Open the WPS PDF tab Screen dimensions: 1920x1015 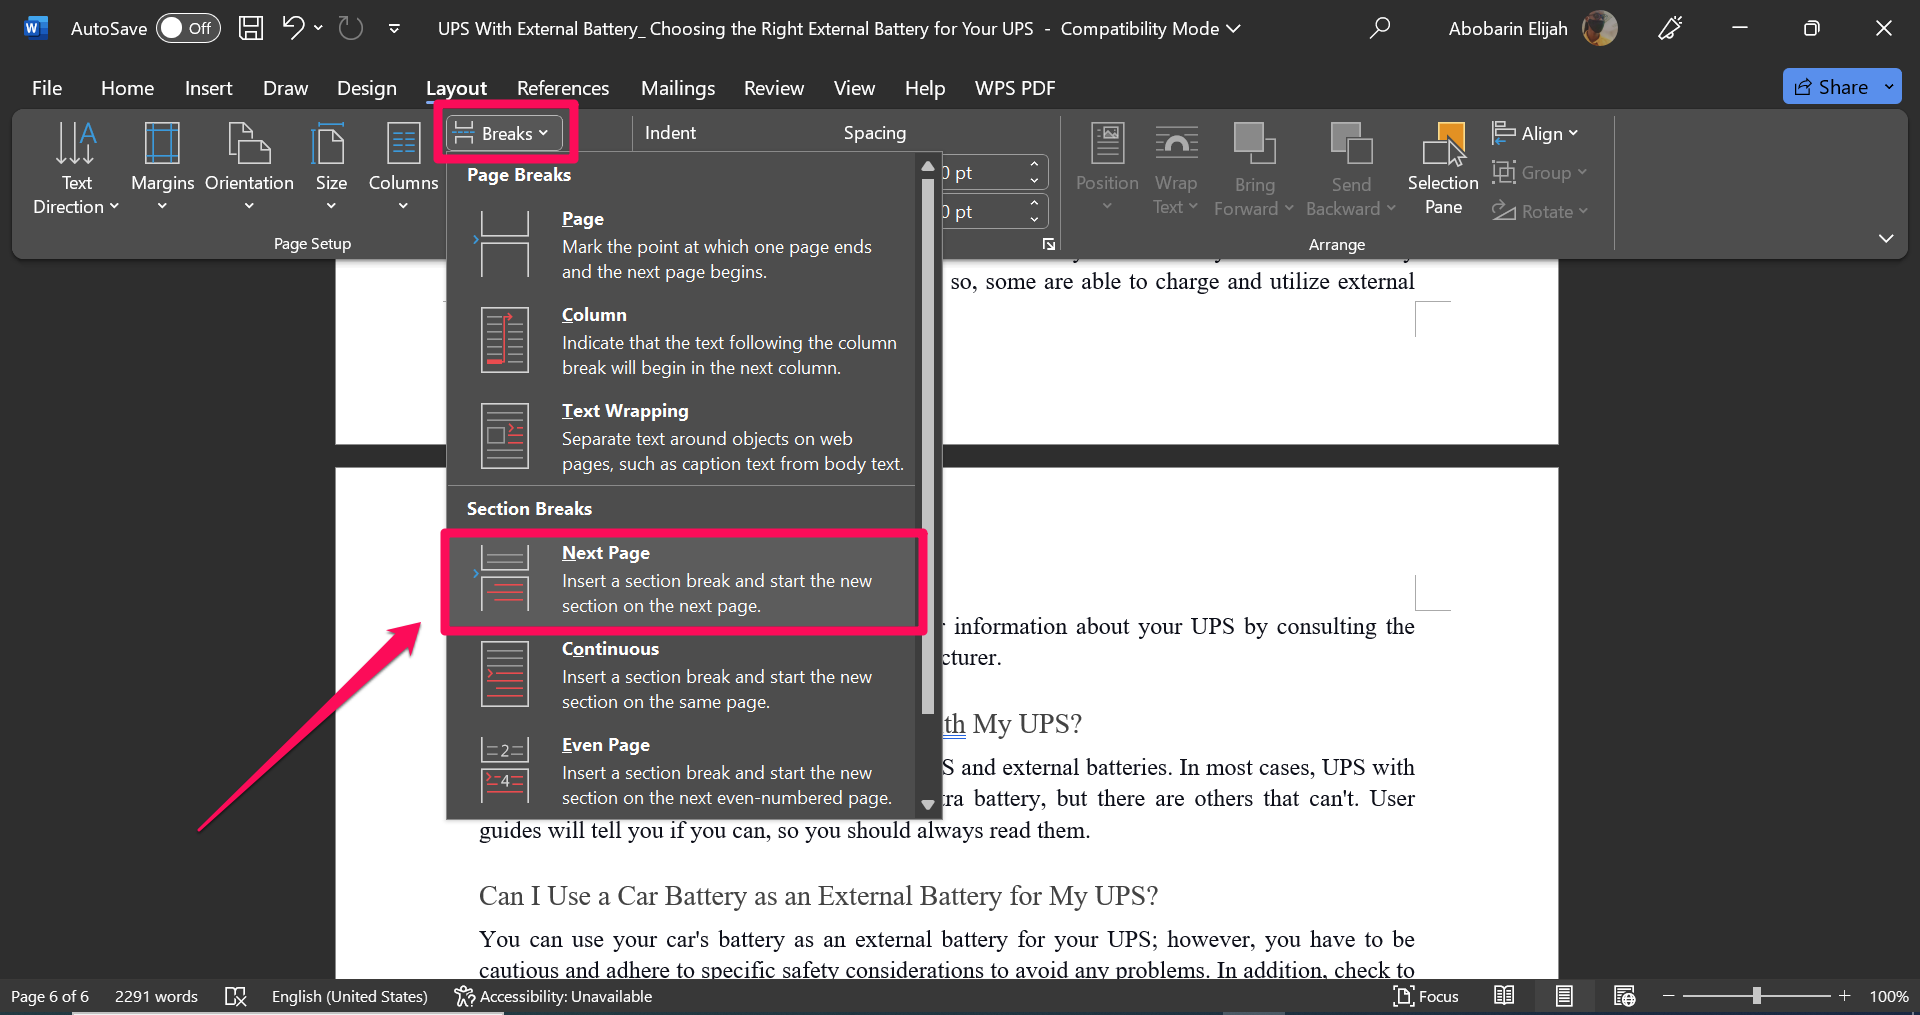pos(1015,88)
